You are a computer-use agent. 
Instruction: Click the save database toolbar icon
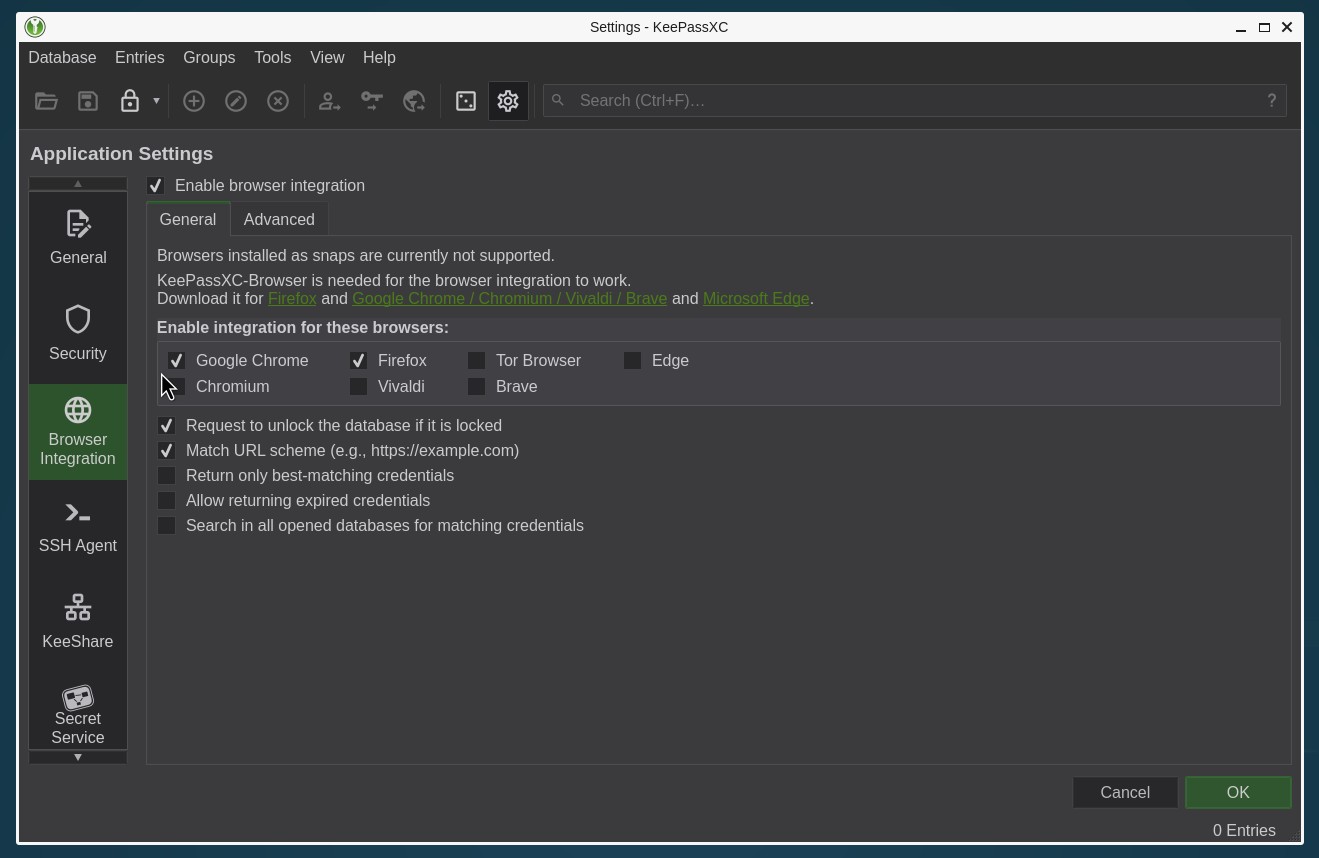click(x=88, y=101)
